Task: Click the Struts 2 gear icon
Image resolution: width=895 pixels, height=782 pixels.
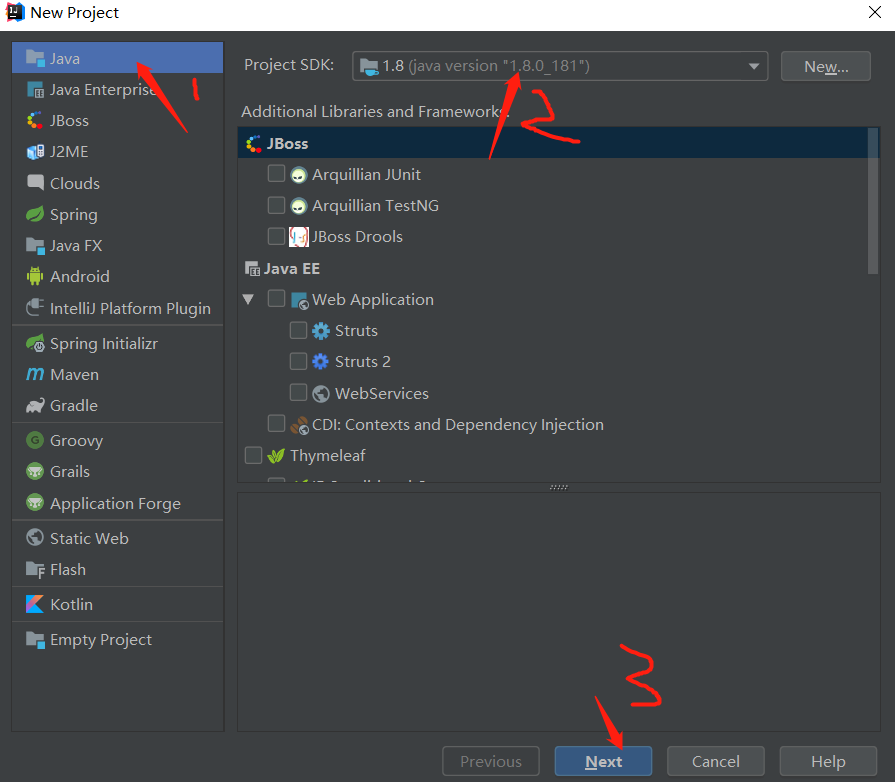Action: (x=321, y=361)
